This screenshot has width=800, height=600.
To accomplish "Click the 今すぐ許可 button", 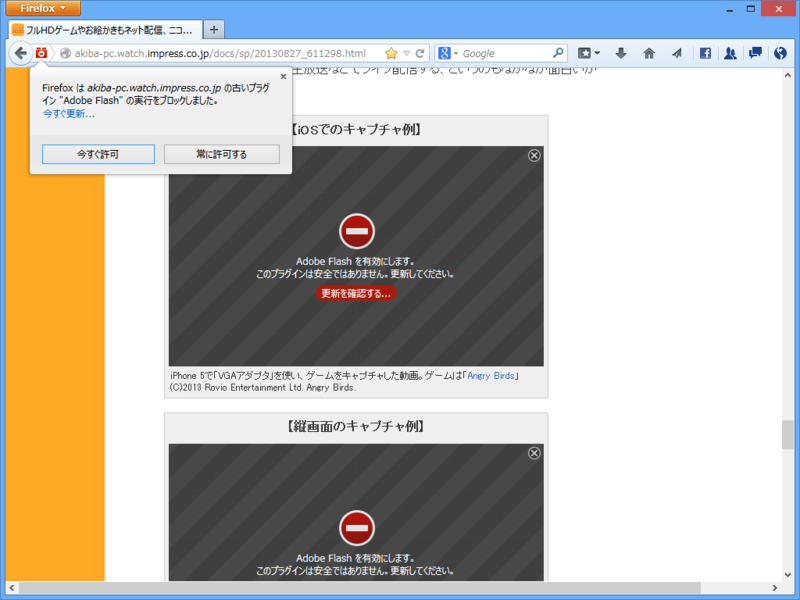I will [98, 154].
